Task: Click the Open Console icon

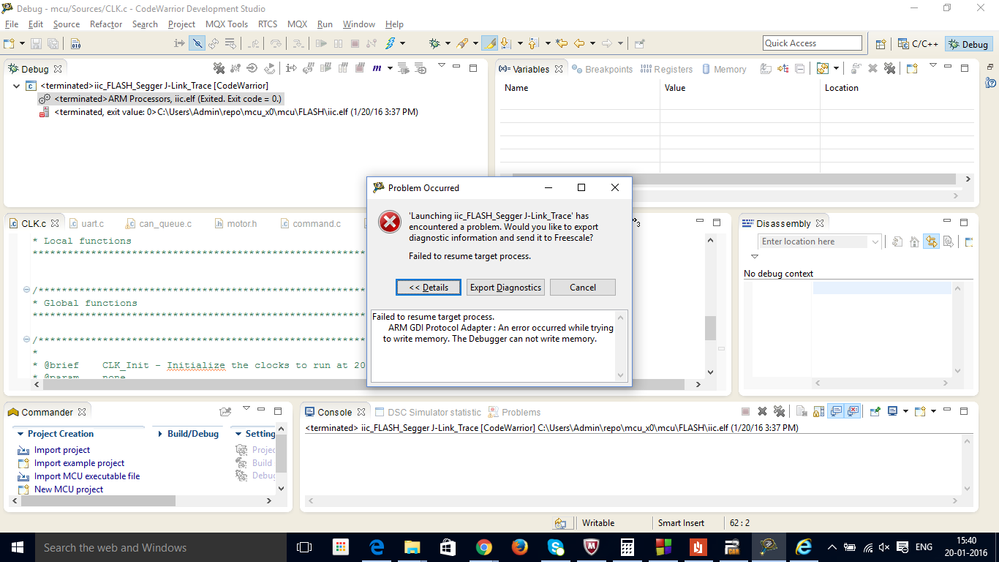Action: (x=919, y=412)
